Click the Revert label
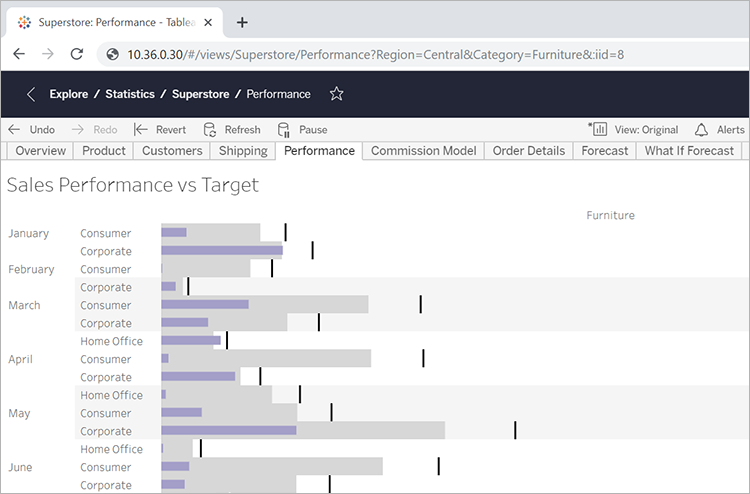Screen dimensions: 750x494 pyautogui.click(x=171, y=130)
